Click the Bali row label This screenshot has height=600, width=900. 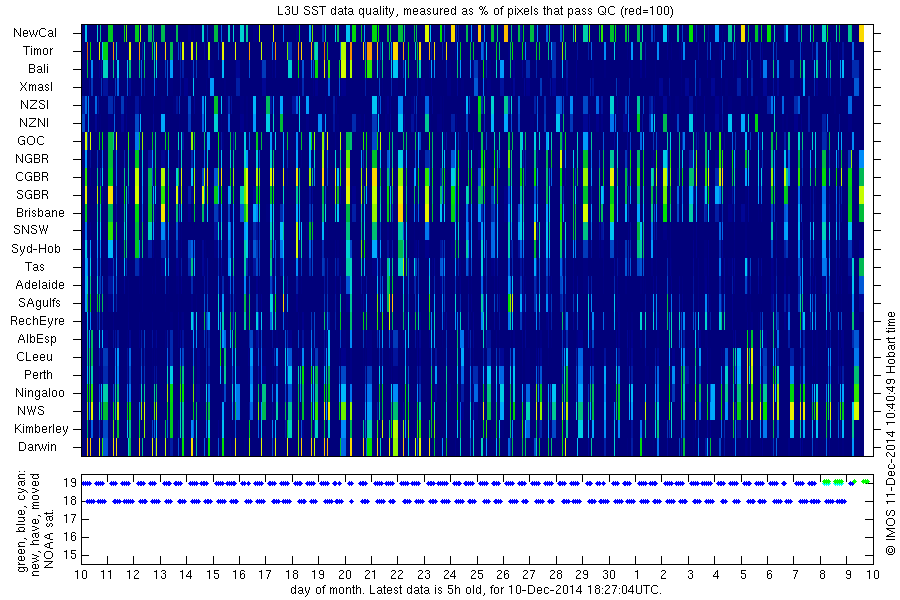38,69
